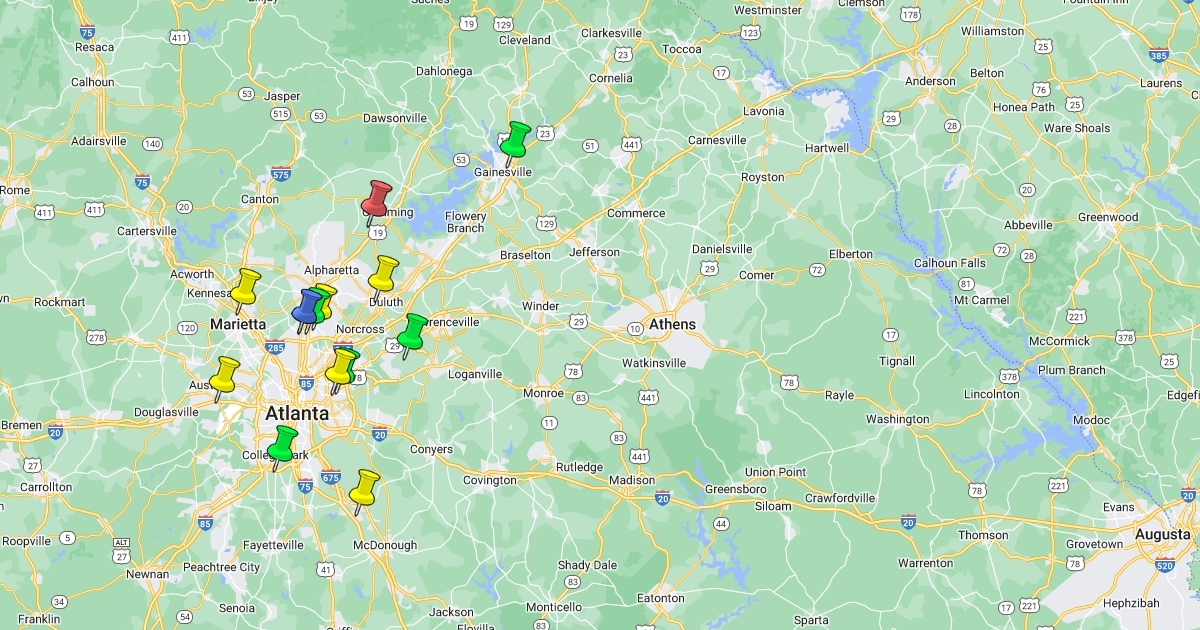Click the Peachtree City label
This screenshot has height=630, width=1200.
click(x=221, y=567)
